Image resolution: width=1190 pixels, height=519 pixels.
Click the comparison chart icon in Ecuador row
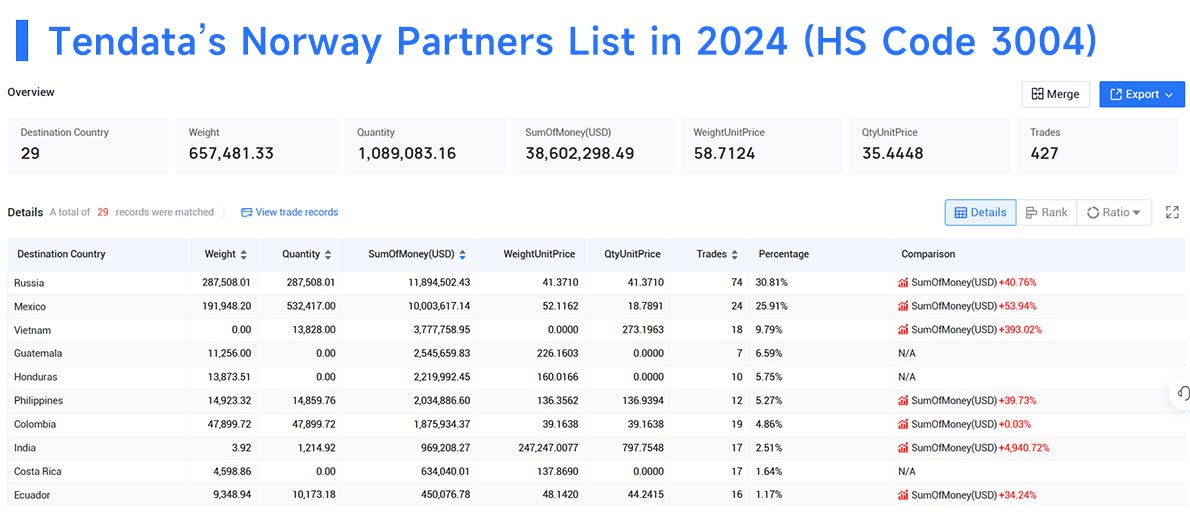pyautogui.click(x=903, y=495)
